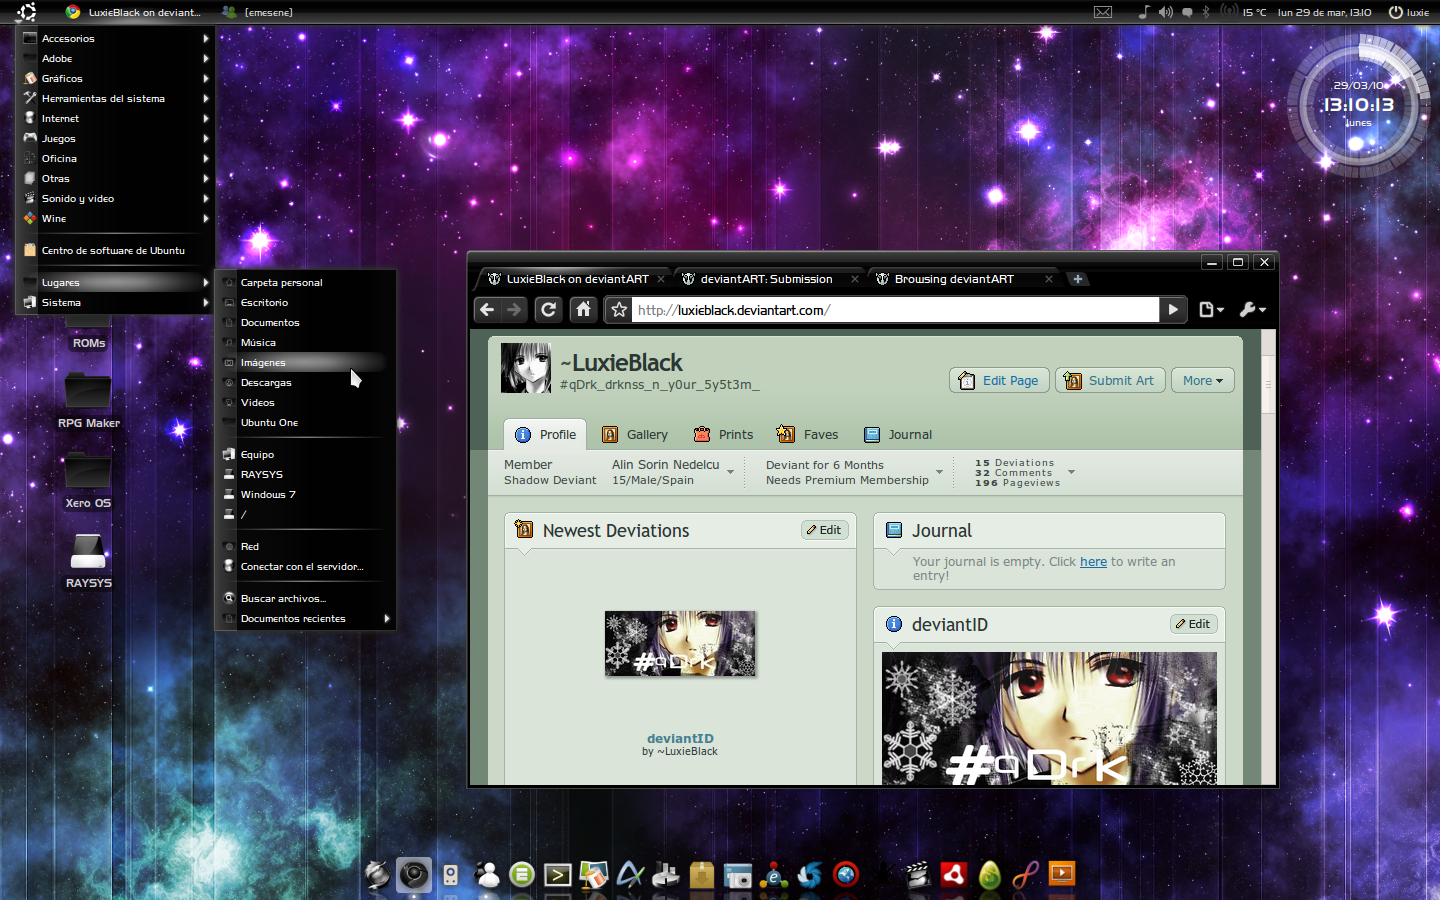The image size is (1440, 900).
Task: Click the Edit Page button
Action: pyautogui.click(x=999, y=380)
